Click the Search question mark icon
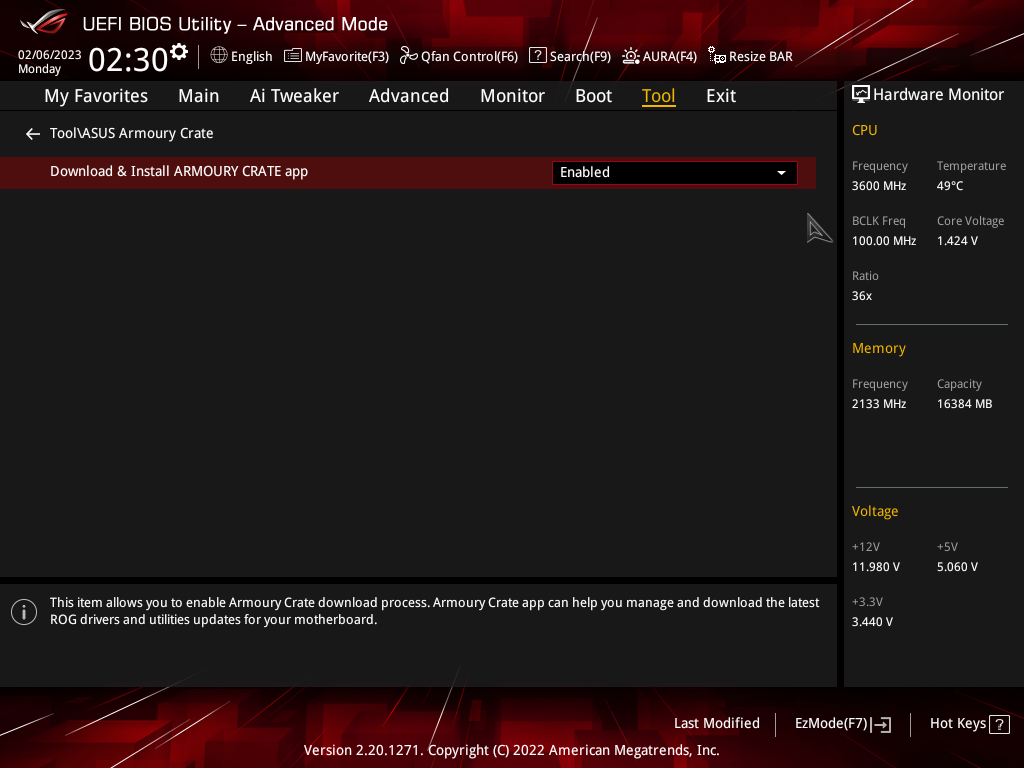The width and height of the screenshot is (1024, 768). pyautogui.click(x=537, y=56)
